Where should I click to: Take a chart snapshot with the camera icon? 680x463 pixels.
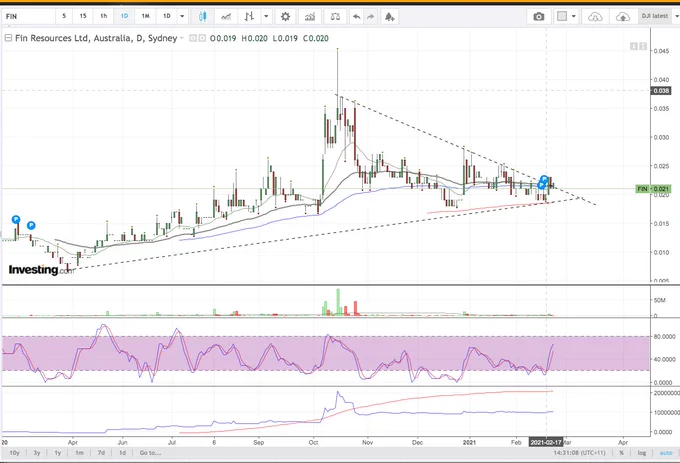click(x=539, y=16)
